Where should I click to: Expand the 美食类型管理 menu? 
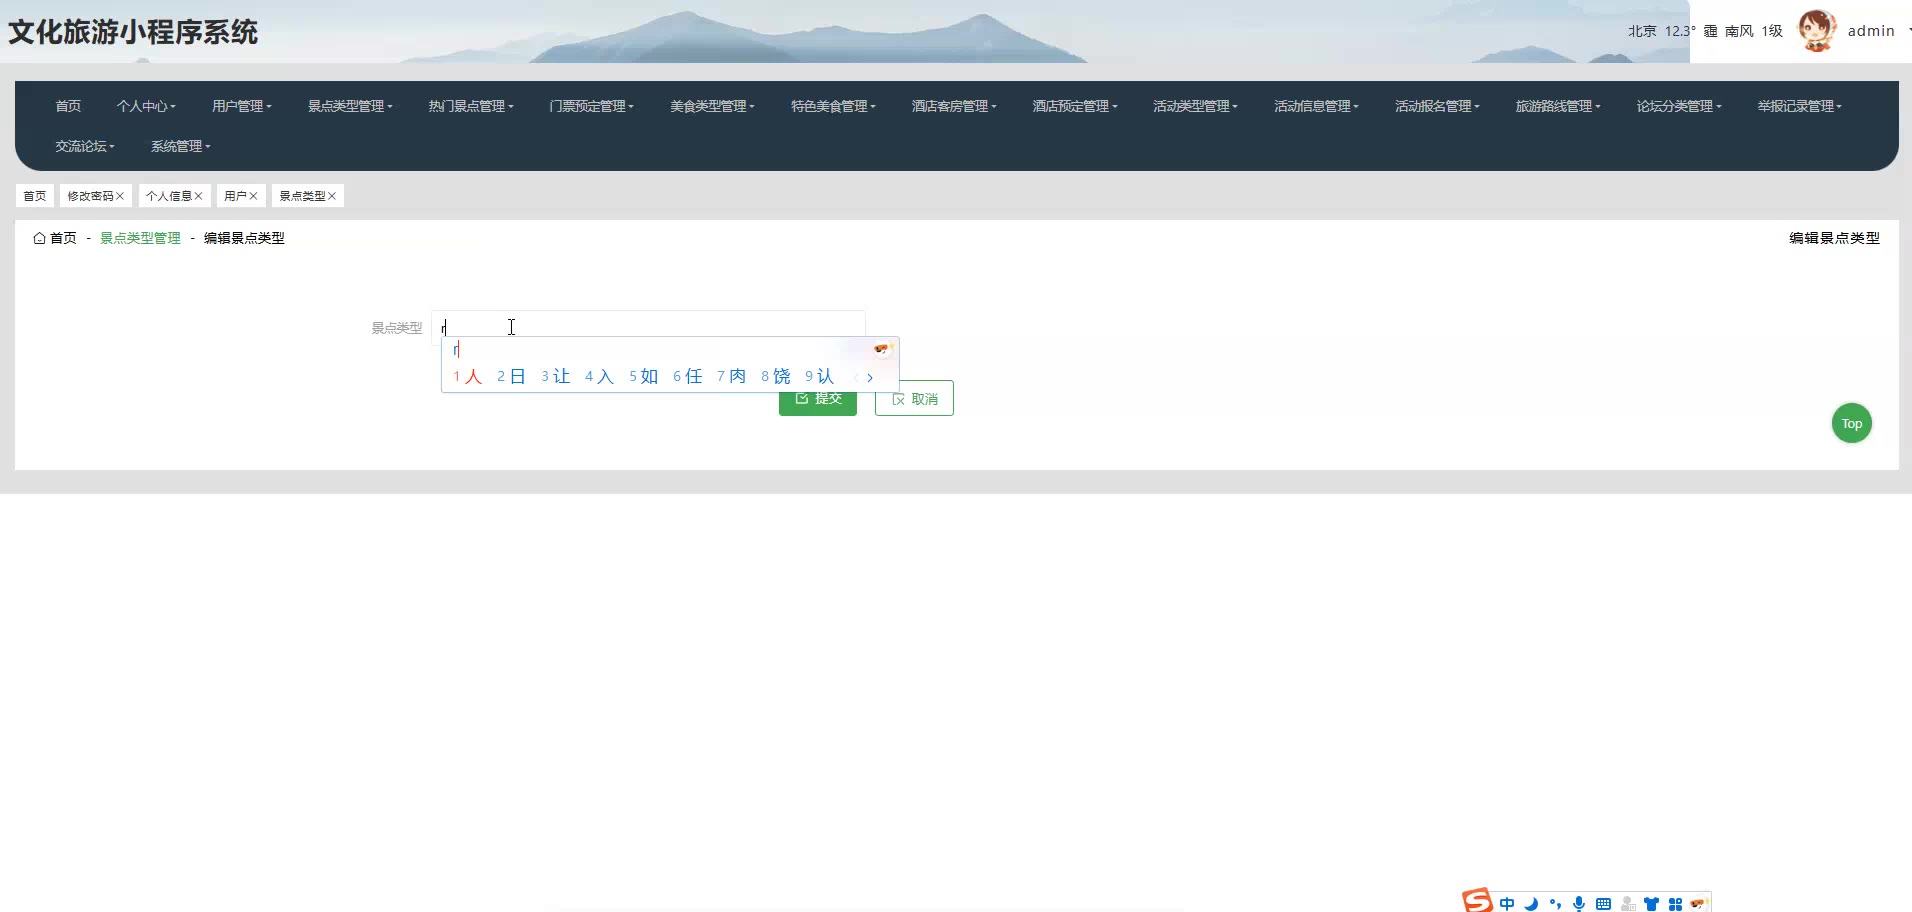(713, 106)
